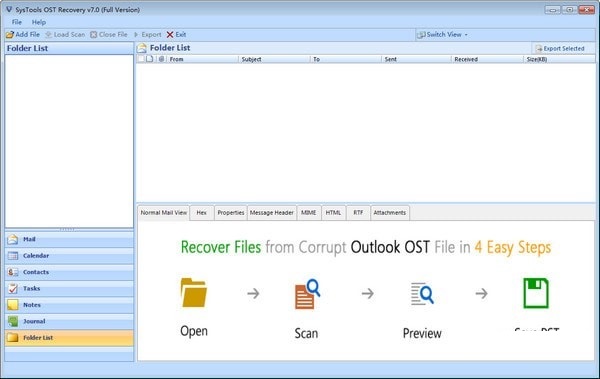The image size is (600, 379).
Task: Toggle the select-all checkbox in header
Action: click(x=141, y=59)
